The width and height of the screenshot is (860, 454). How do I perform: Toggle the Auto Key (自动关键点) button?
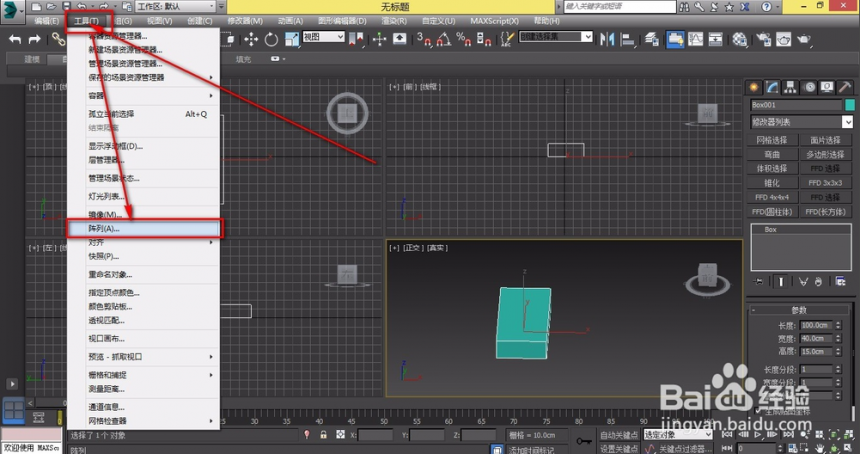(x=619, y=435)
